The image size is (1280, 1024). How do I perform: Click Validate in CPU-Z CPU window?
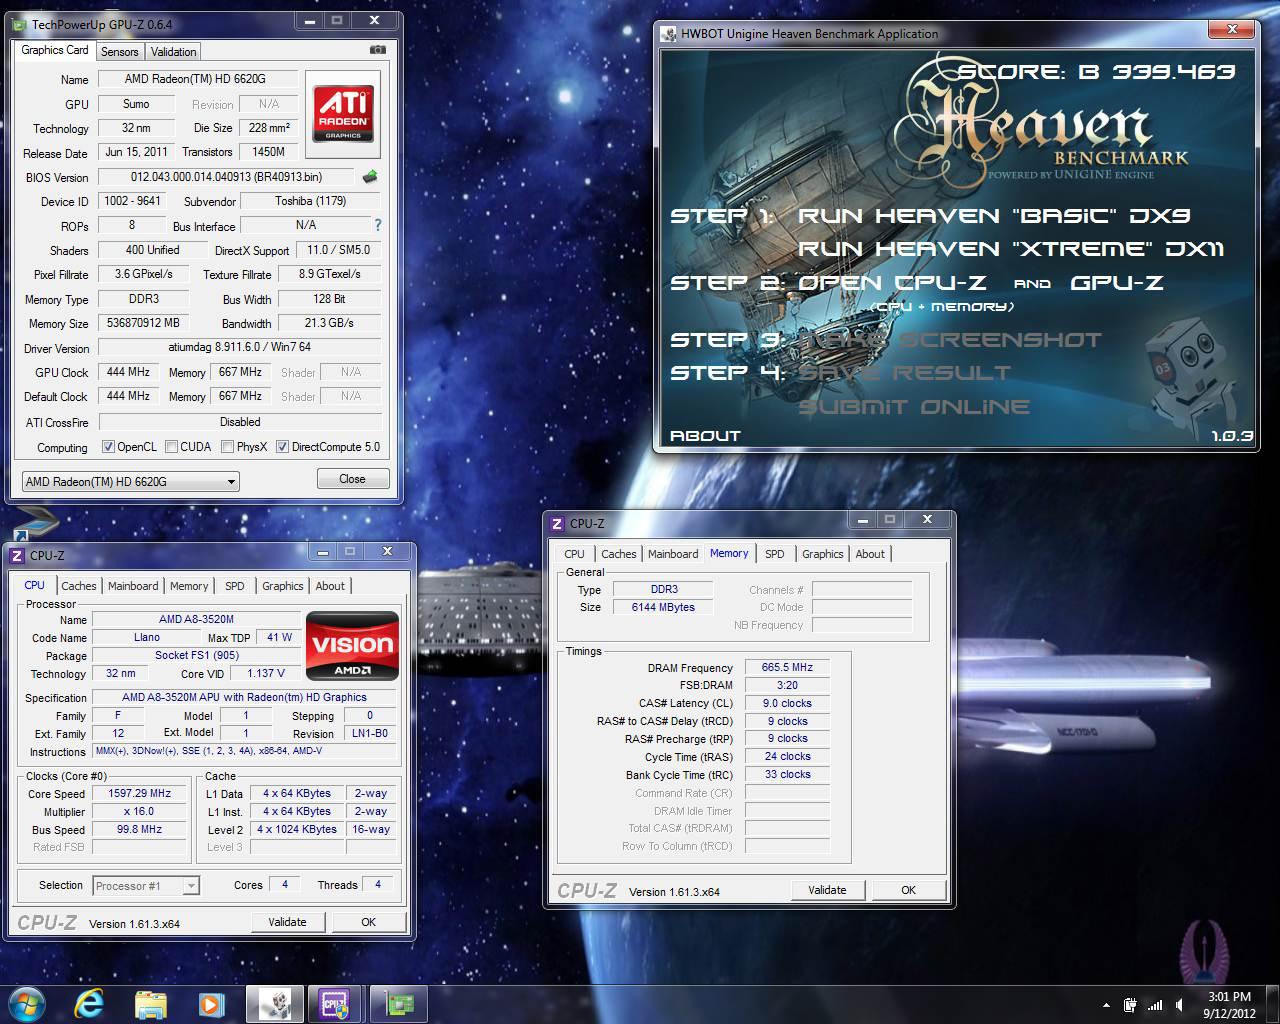point(288,922)
